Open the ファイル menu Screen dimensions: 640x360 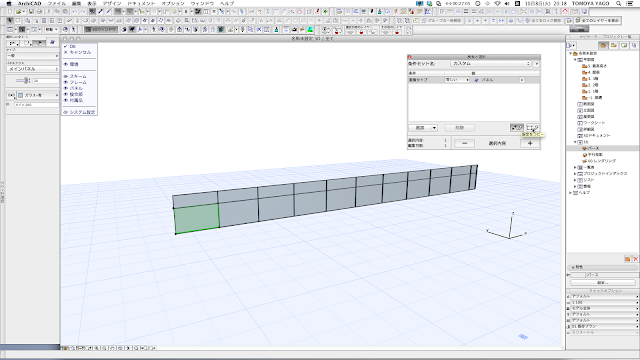coord(57,3)
